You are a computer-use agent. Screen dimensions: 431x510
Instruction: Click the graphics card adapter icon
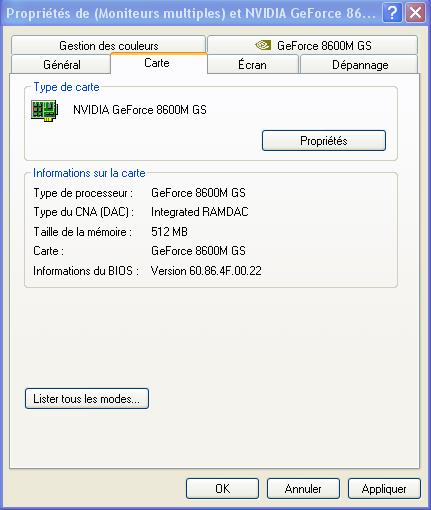click(45, 111)
